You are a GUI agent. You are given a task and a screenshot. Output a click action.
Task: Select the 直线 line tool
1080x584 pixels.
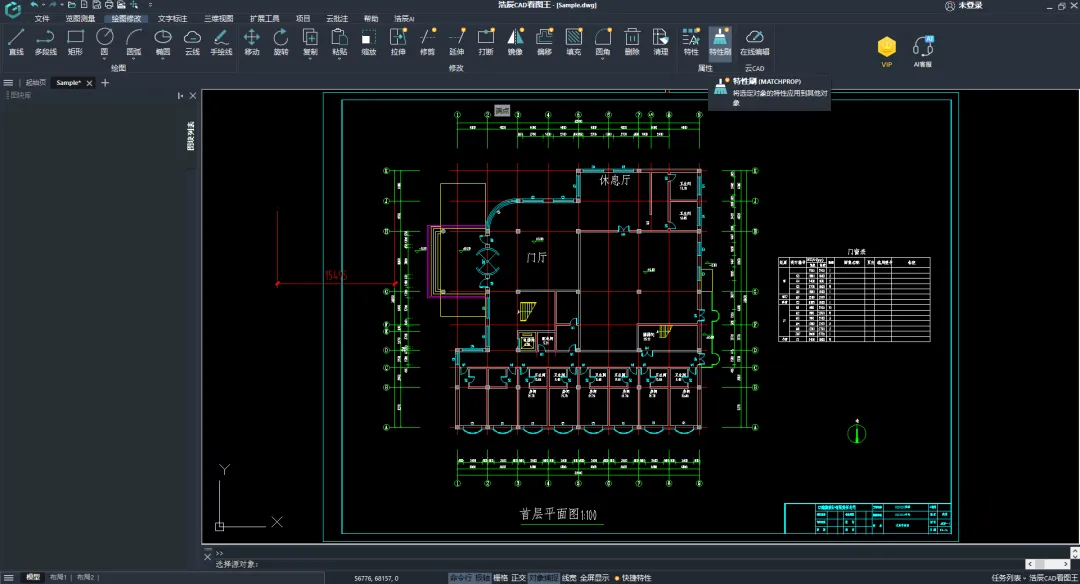16,42
